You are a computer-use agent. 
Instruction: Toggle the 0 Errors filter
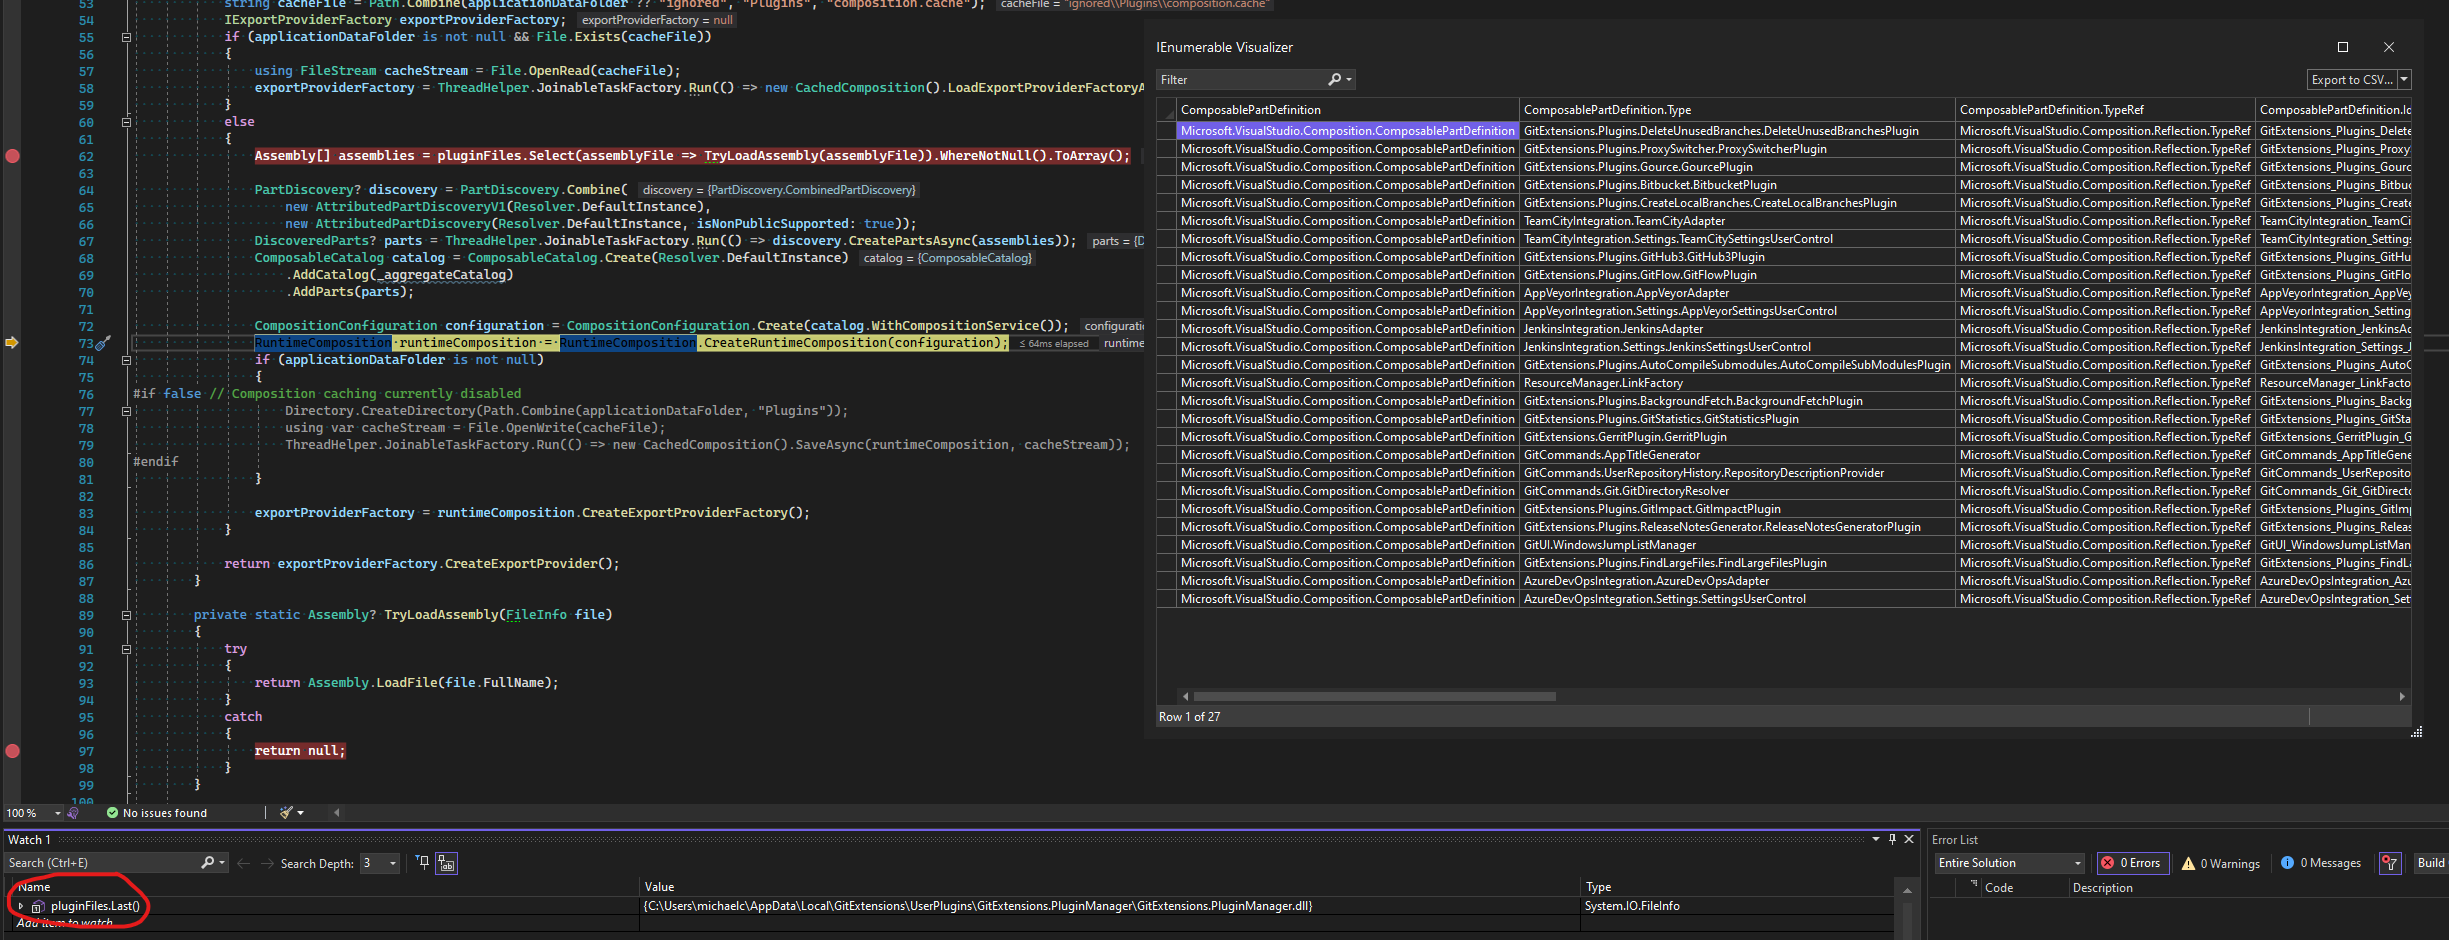2133,862
